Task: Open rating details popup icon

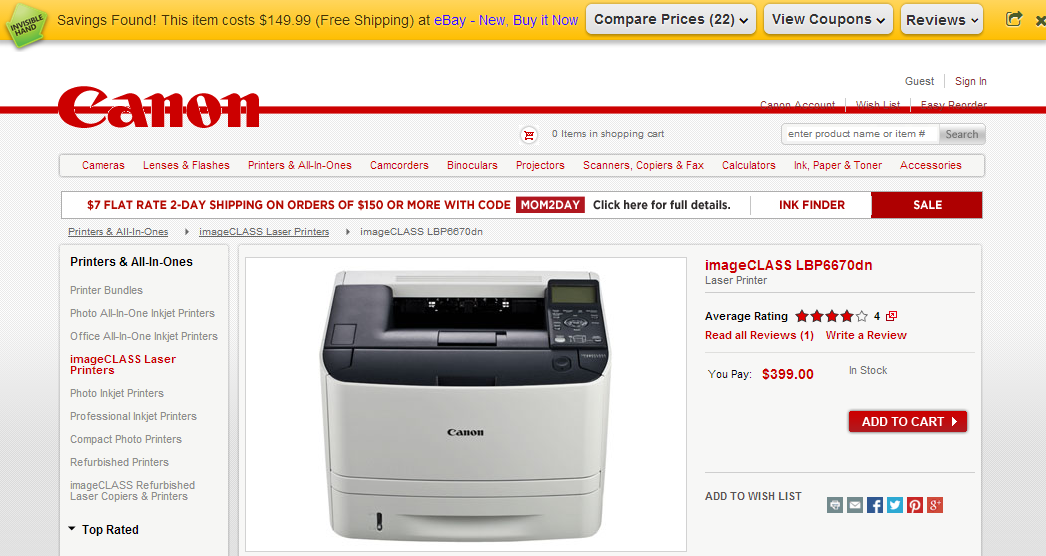Action: (891, 316)
